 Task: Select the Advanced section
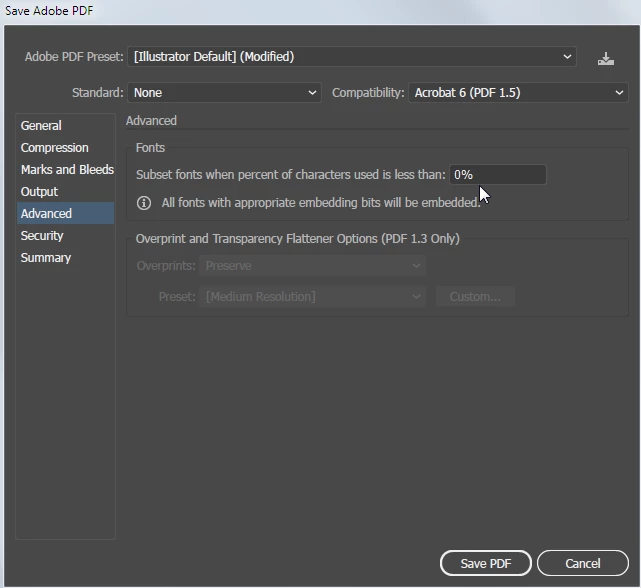pos(65,213)
